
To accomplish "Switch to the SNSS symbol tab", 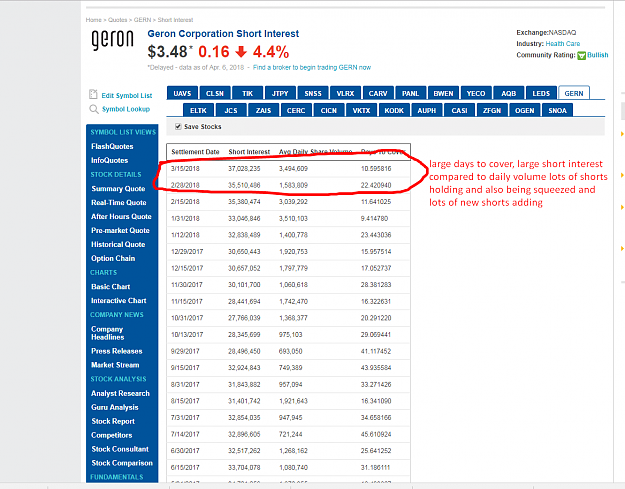I will 313,93.
